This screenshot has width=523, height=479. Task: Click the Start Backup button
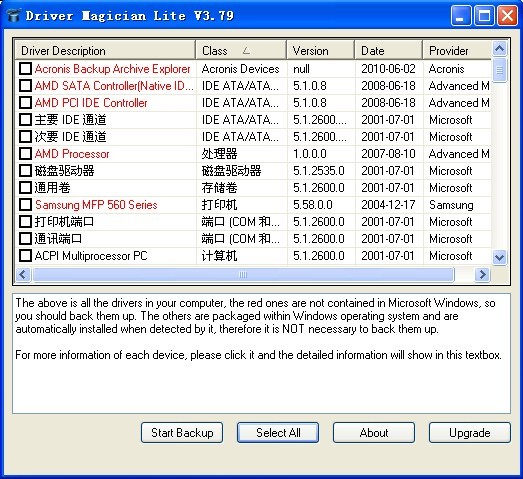point(182,433)
